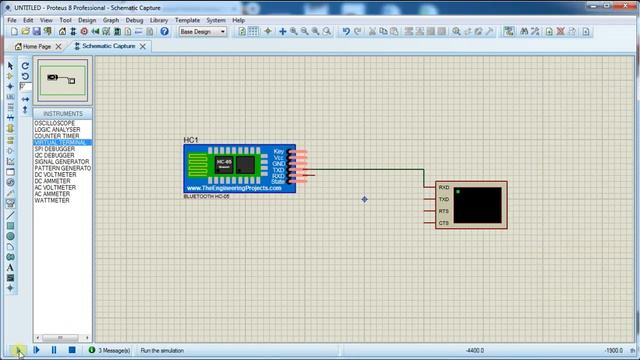Switch to the Home Page tab

pyautogui.click(x=37, y=47)
